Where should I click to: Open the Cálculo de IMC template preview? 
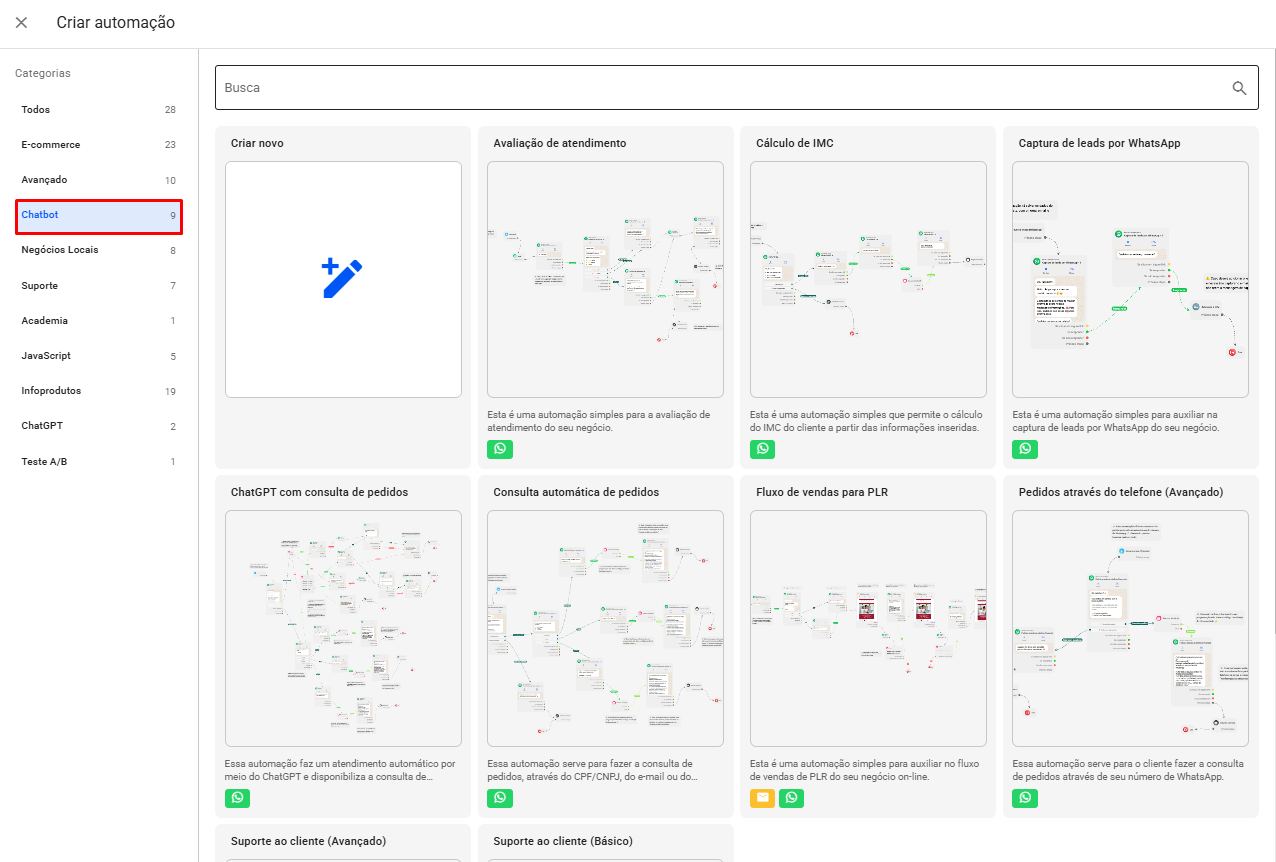tap(868, 280)
